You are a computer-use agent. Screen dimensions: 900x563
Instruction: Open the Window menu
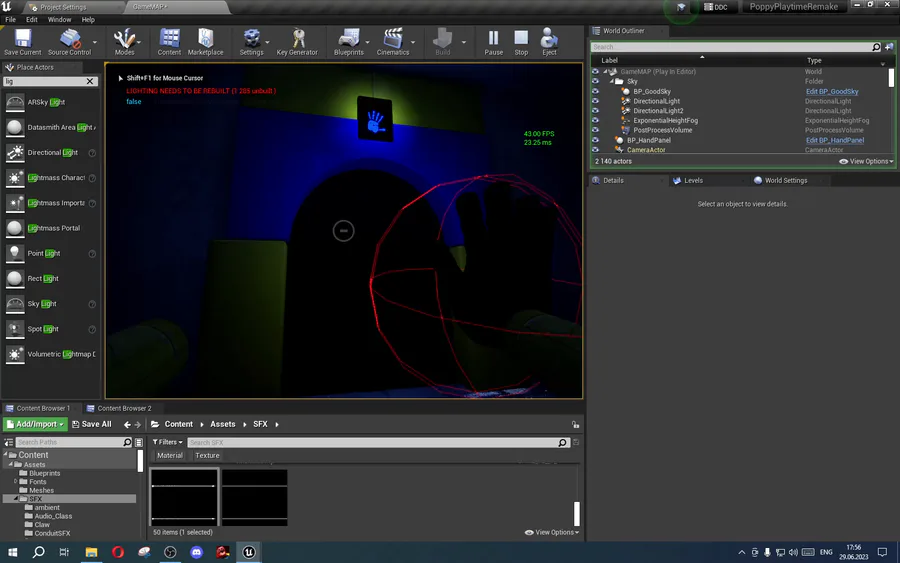[x=59, y=20]
